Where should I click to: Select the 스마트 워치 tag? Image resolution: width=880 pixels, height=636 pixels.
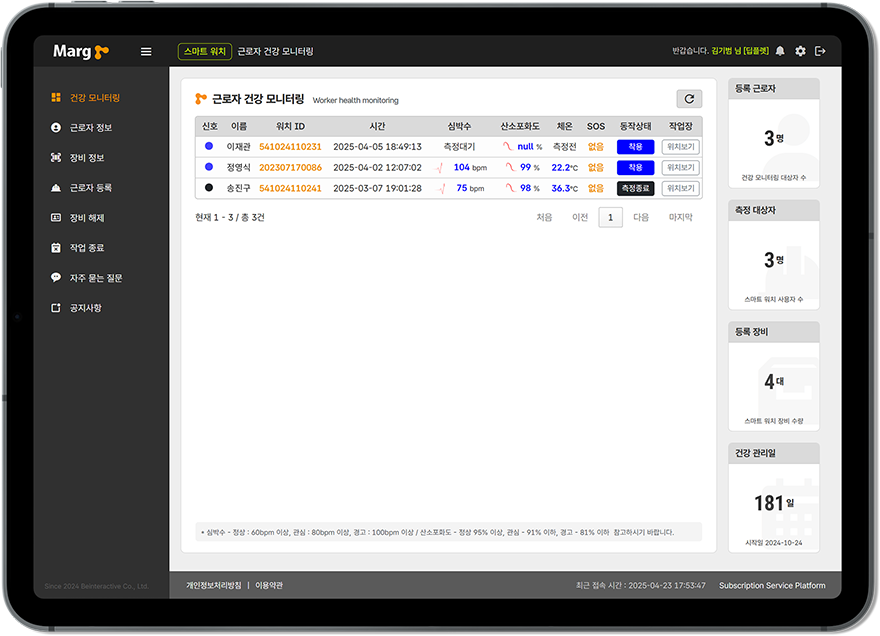coord(205,52)
